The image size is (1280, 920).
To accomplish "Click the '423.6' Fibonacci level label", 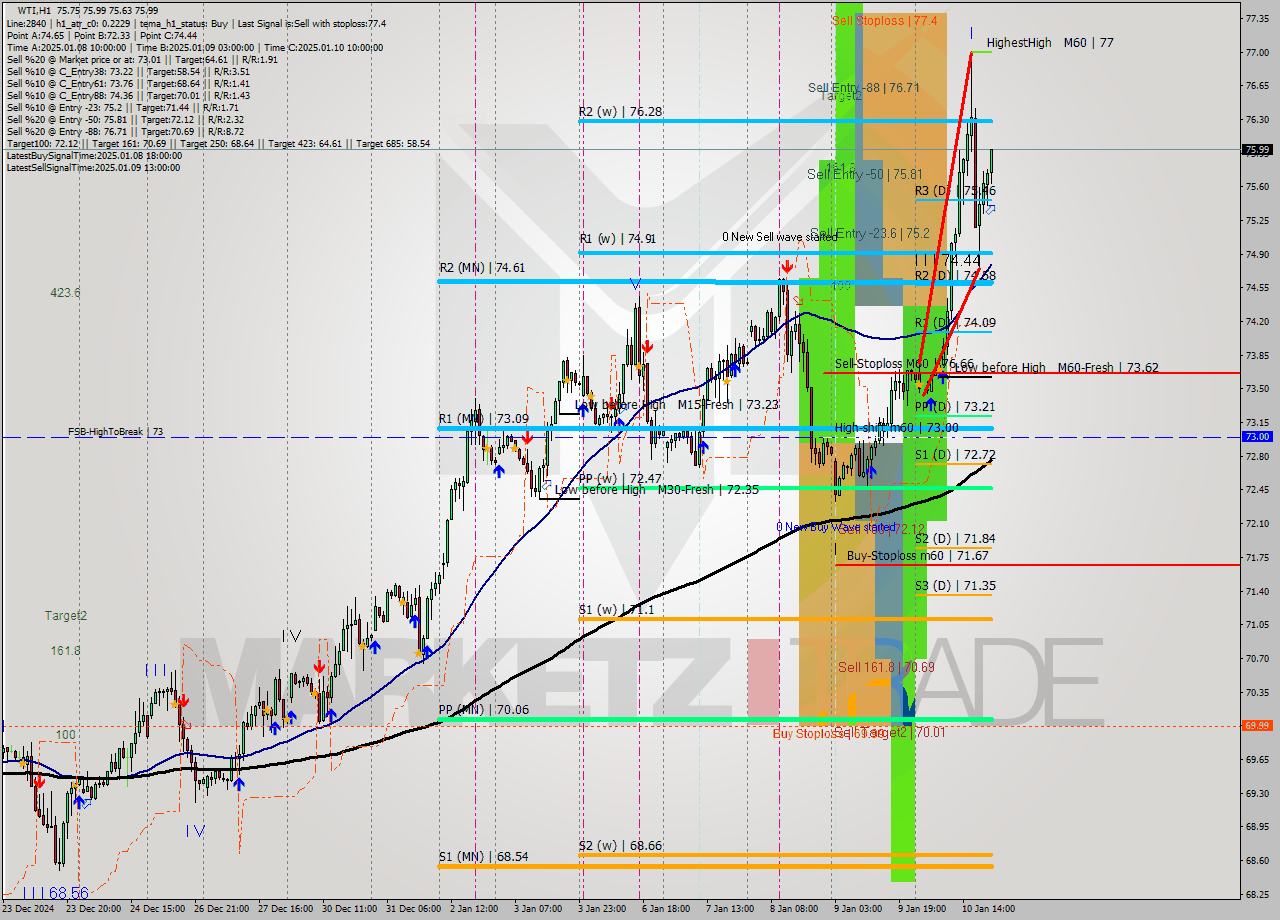I will pos(65,293).
